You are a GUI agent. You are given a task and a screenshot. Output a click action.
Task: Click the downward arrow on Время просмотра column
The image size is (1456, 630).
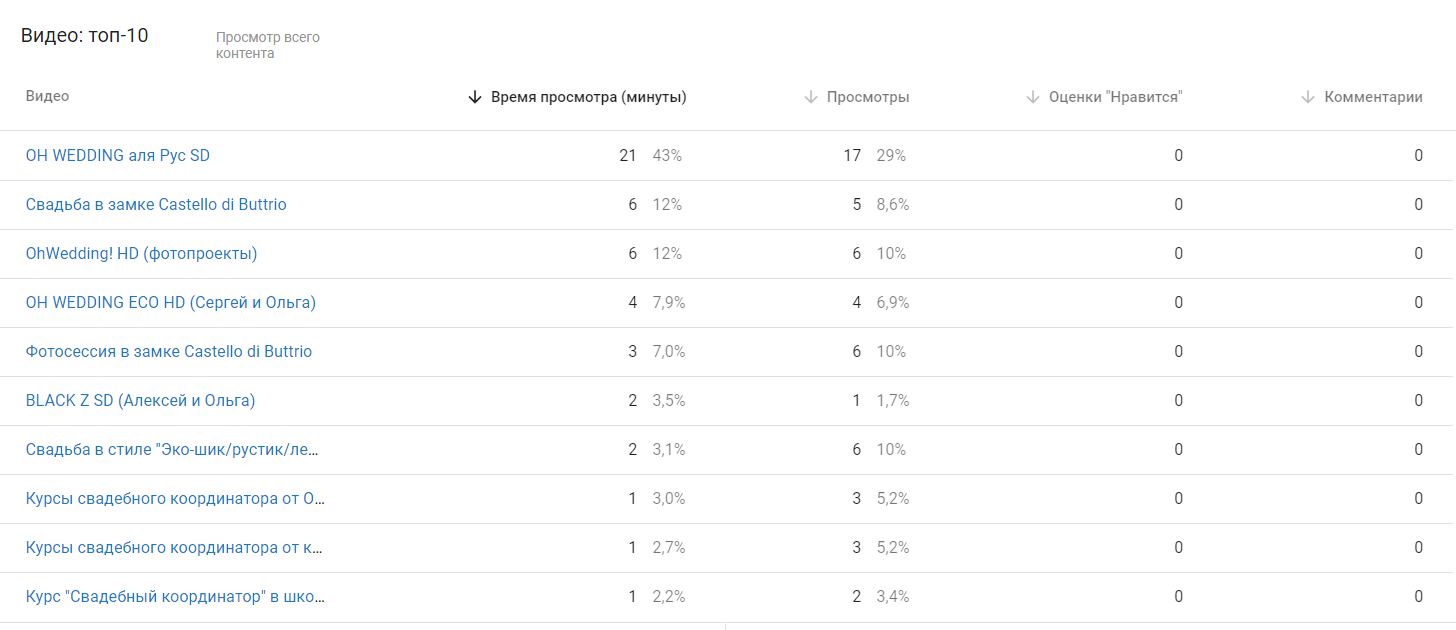point(473,97)
